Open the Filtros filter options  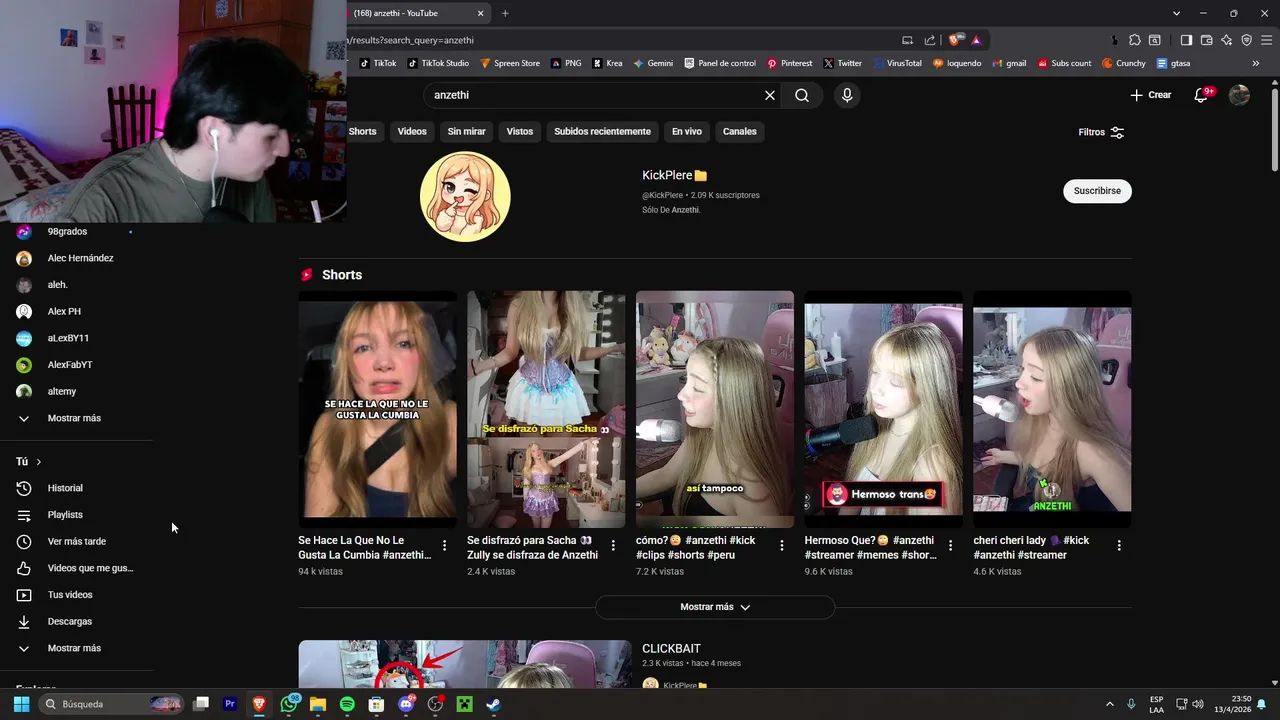point(1101,132)
